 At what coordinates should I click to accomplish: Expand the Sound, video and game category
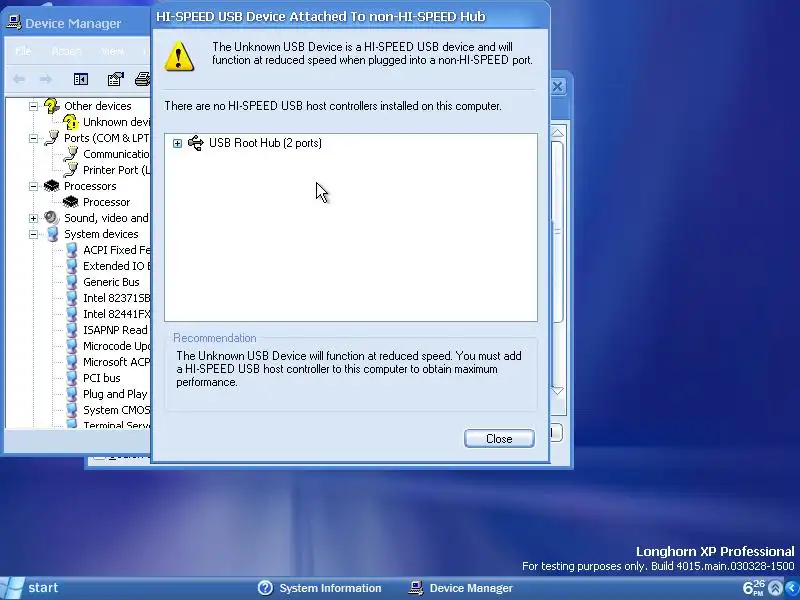coord(33,218)
